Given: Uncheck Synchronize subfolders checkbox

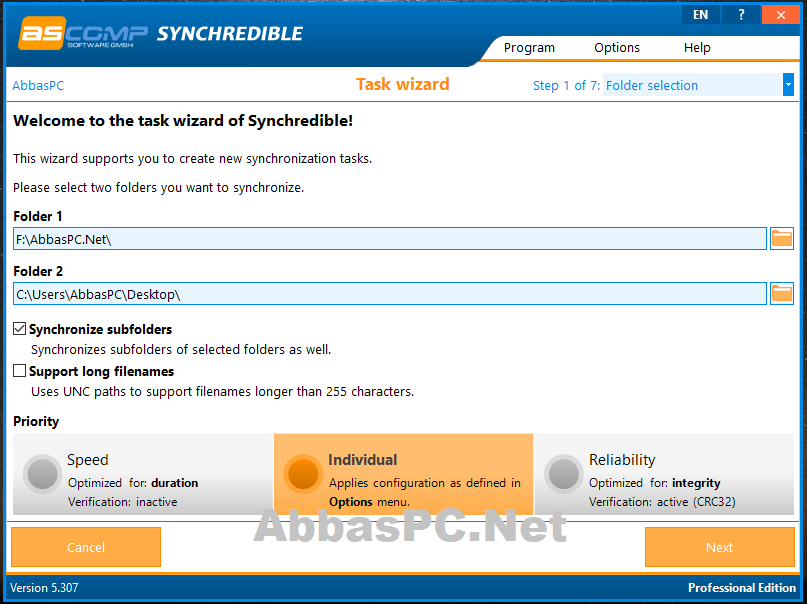Looking at the screenshot, I should 20,329.
